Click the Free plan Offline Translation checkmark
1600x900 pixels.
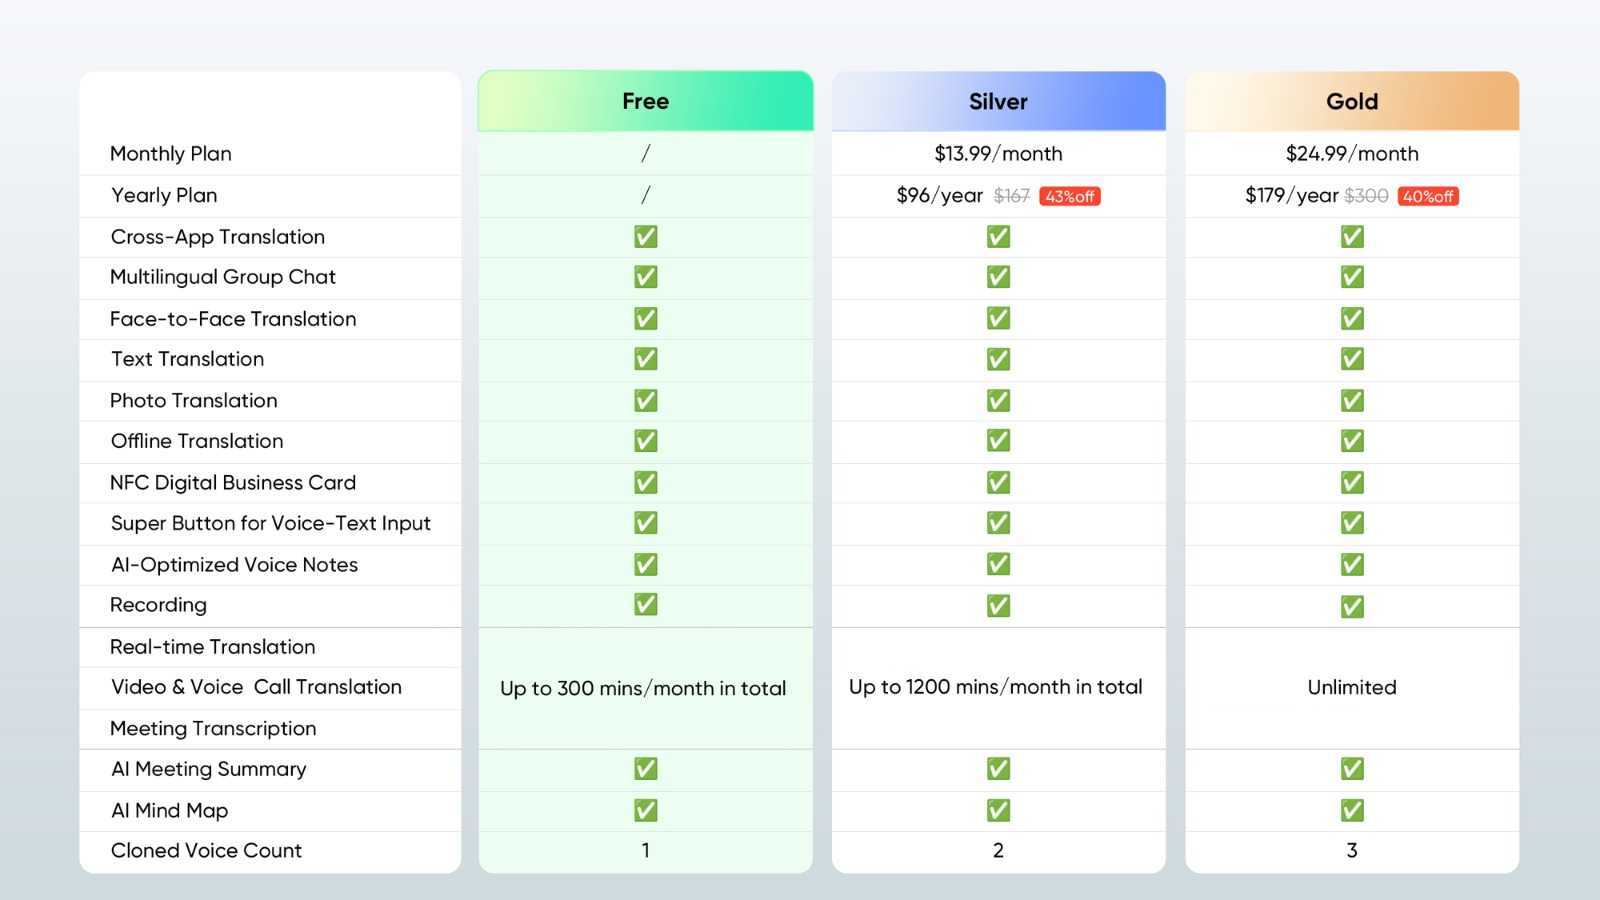[x=646, y=441]
